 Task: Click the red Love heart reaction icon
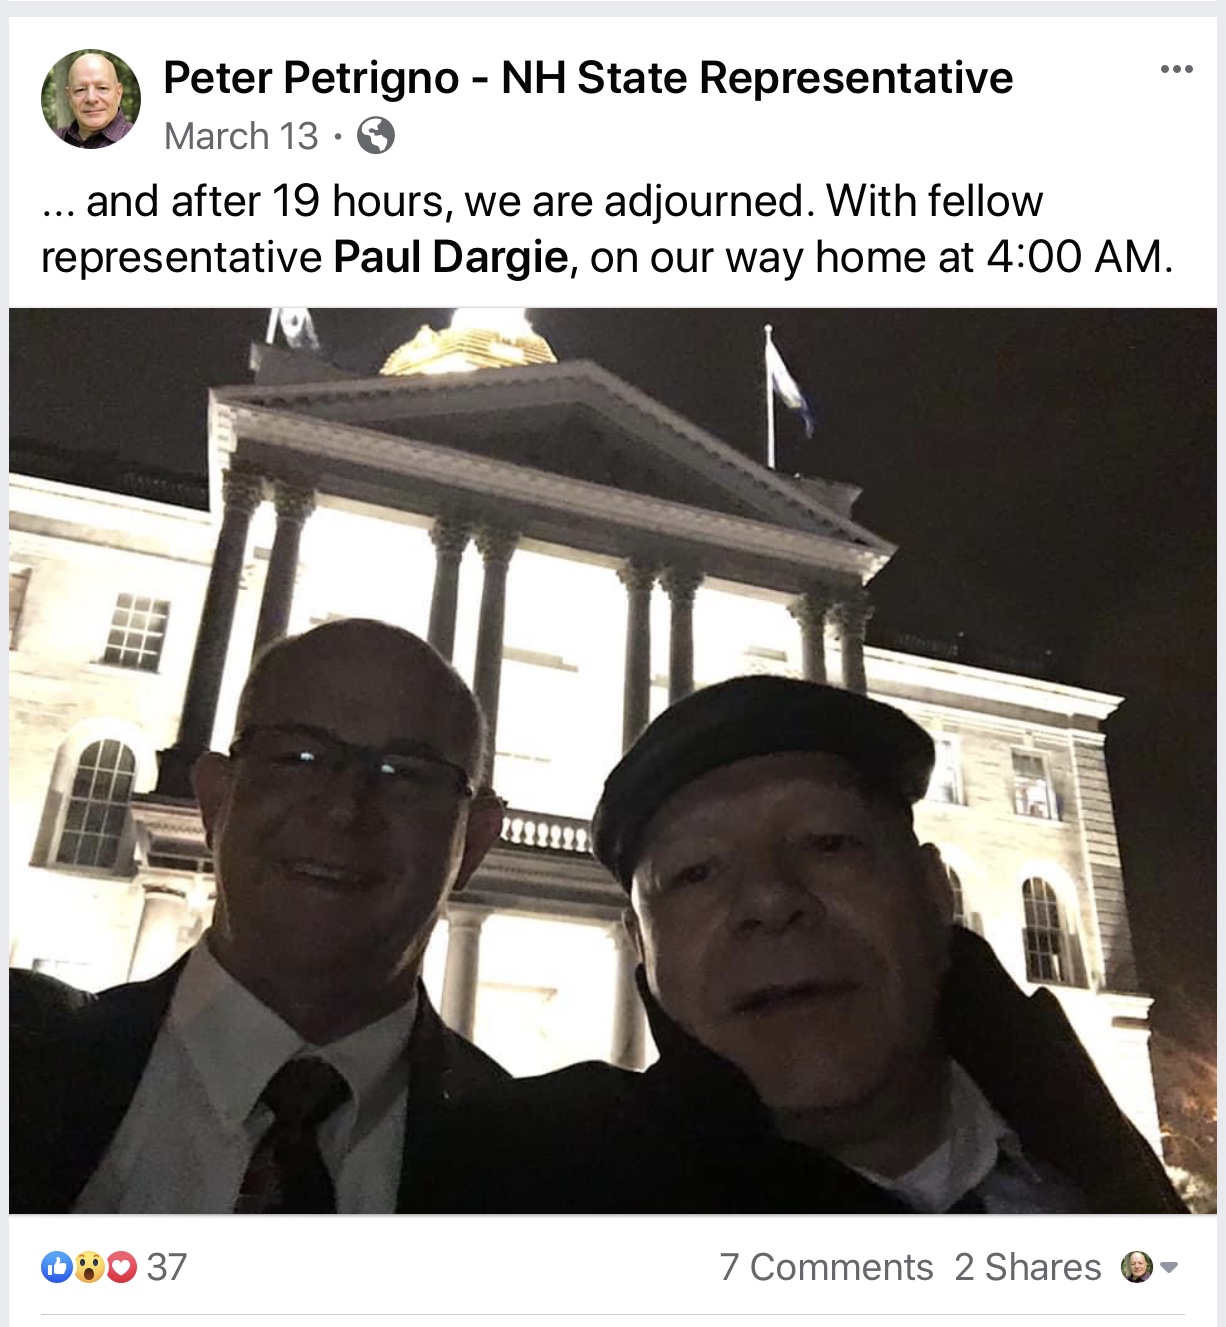tap(121, 1267)
